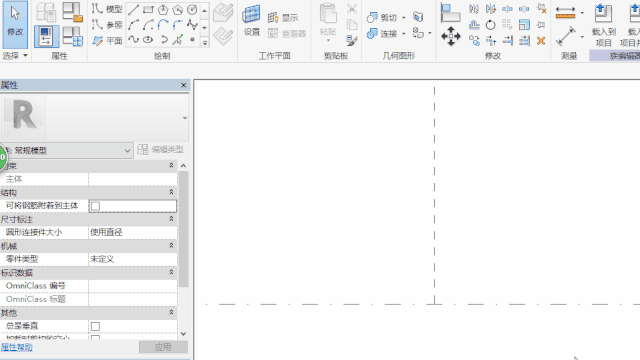
Task: Click the 零件类型 value 未定义
Action: (x=133, y=259)
